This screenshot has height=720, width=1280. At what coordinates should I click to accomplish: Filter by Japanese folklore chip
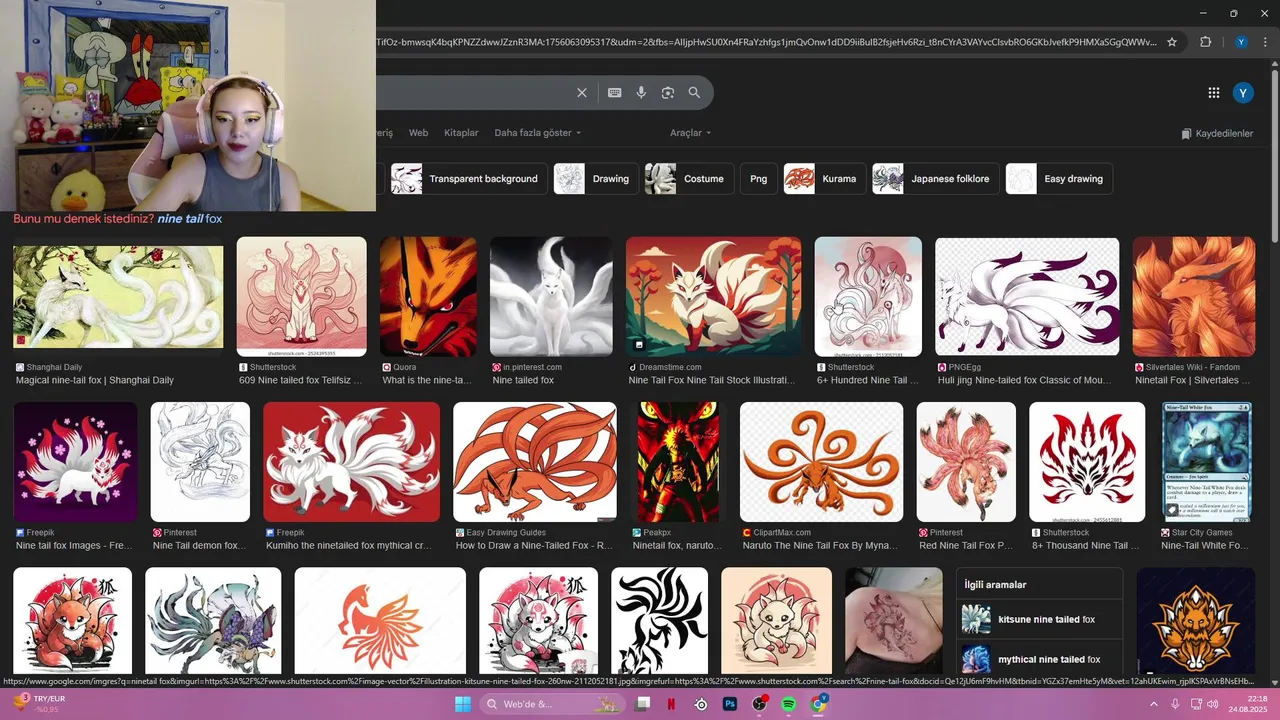point(936,179)
